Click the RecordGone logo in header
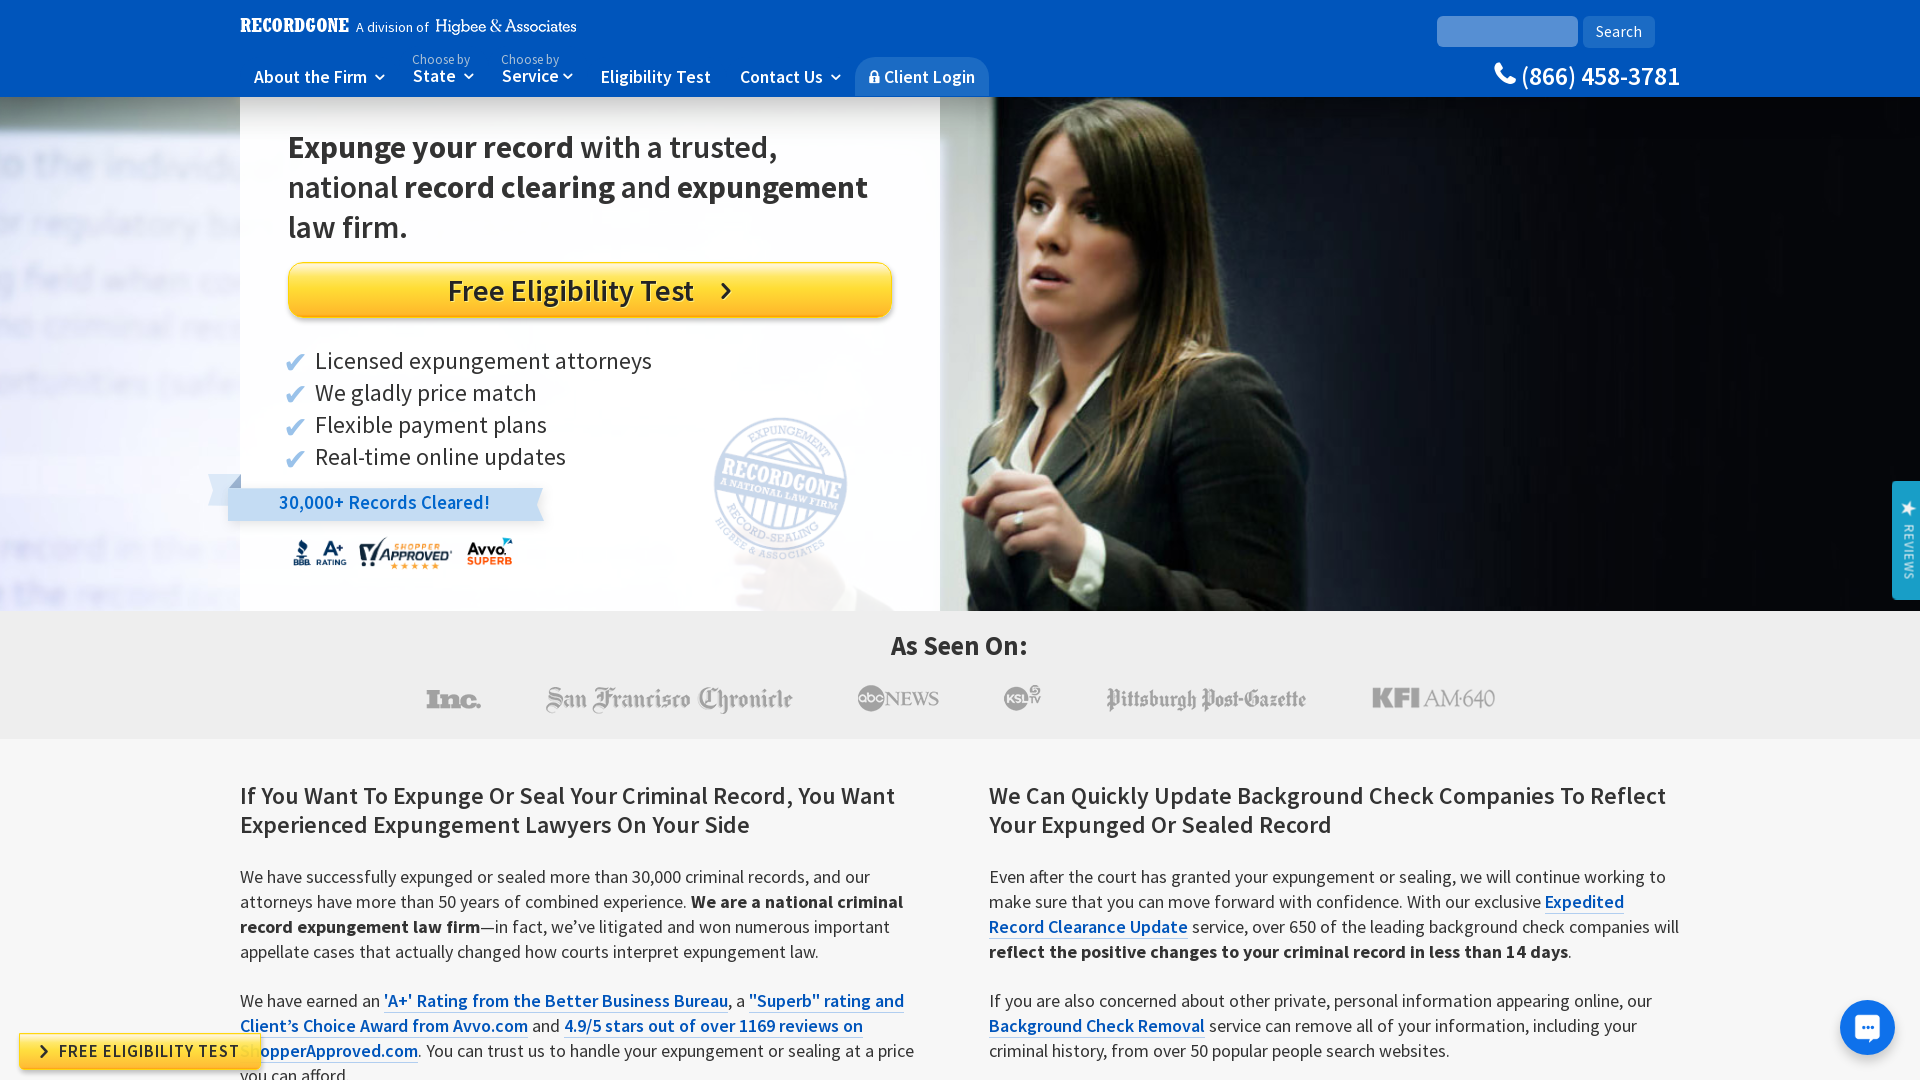This screenshot has height=1080, width=1920. point(294,26)
